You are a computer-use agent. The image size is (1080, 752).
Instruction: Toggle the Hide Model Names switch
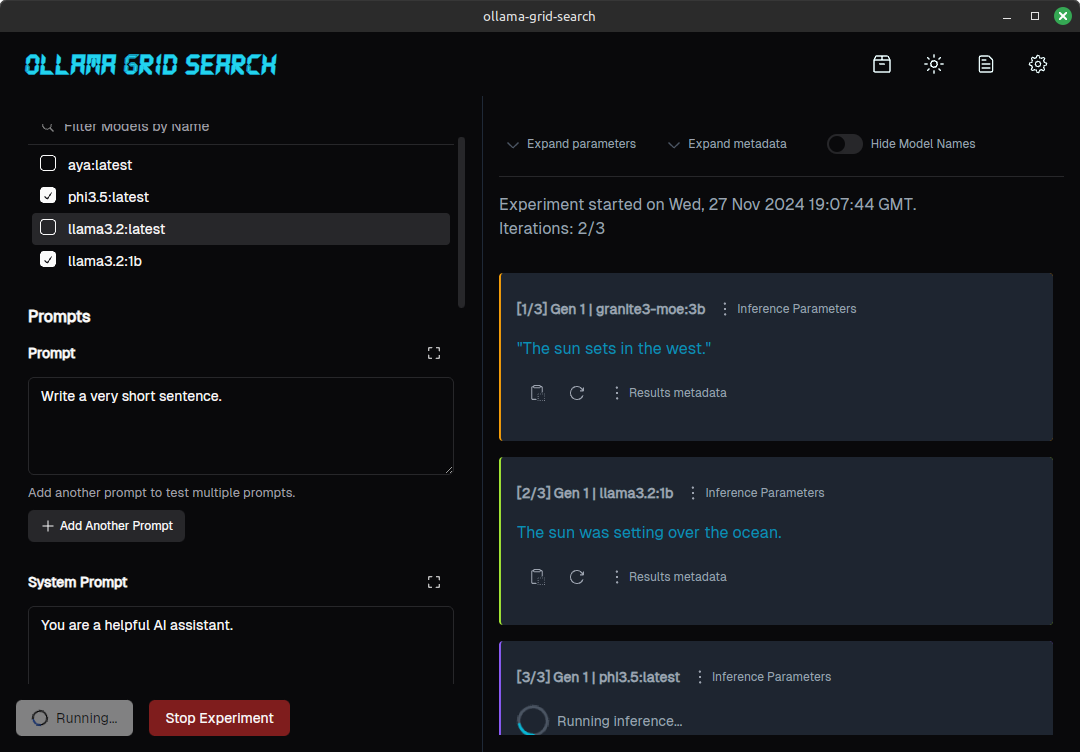(844, 144)
